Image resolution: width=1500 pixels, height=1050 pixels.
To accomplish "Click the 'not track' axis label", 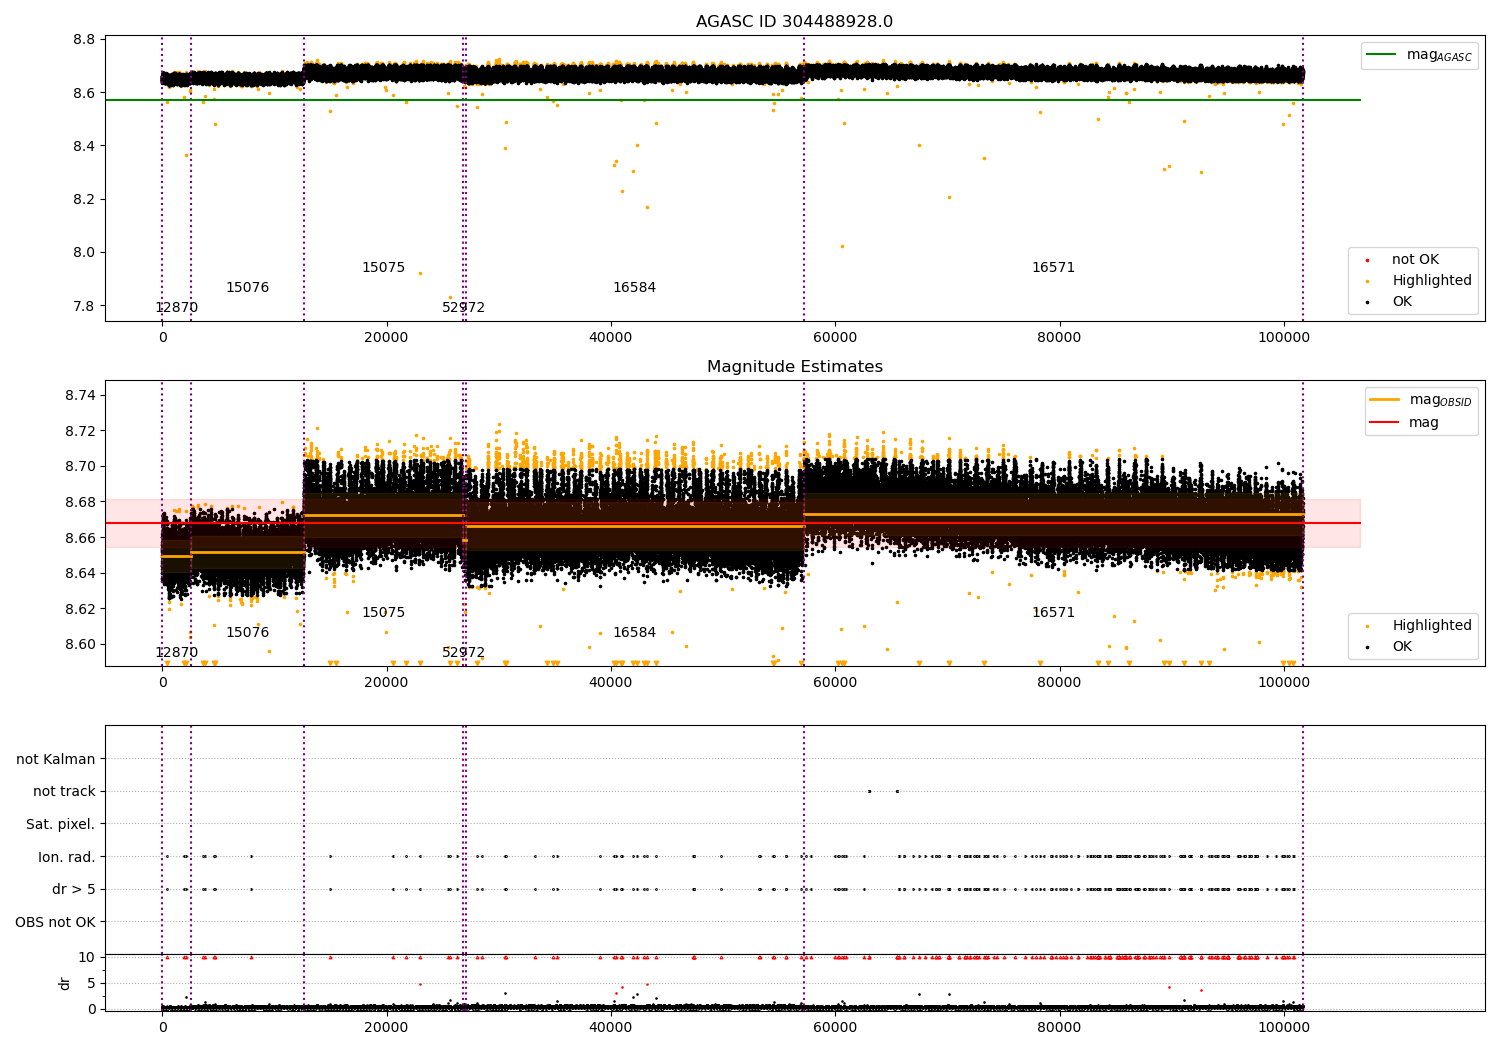I will pos(64,791).
